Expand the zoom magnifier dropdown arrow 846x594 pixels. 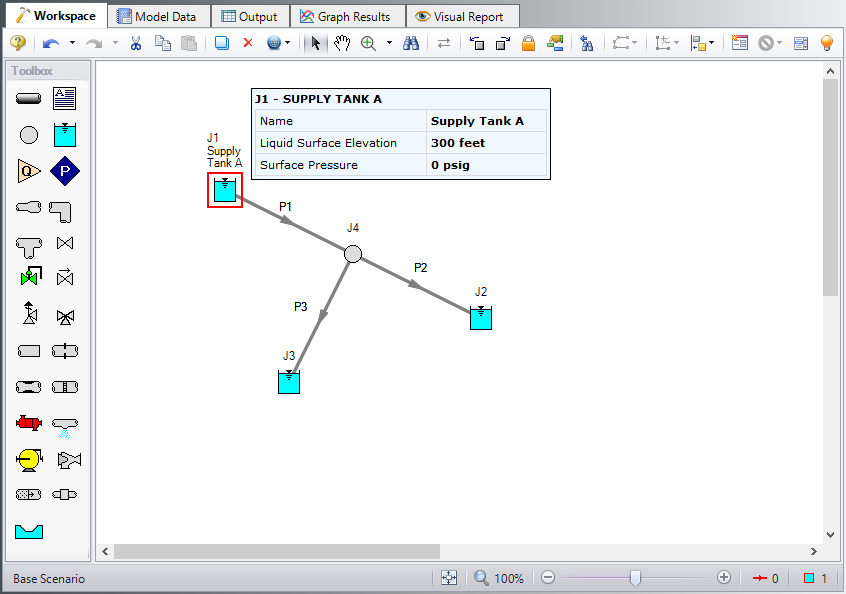[x=389, y=43]
